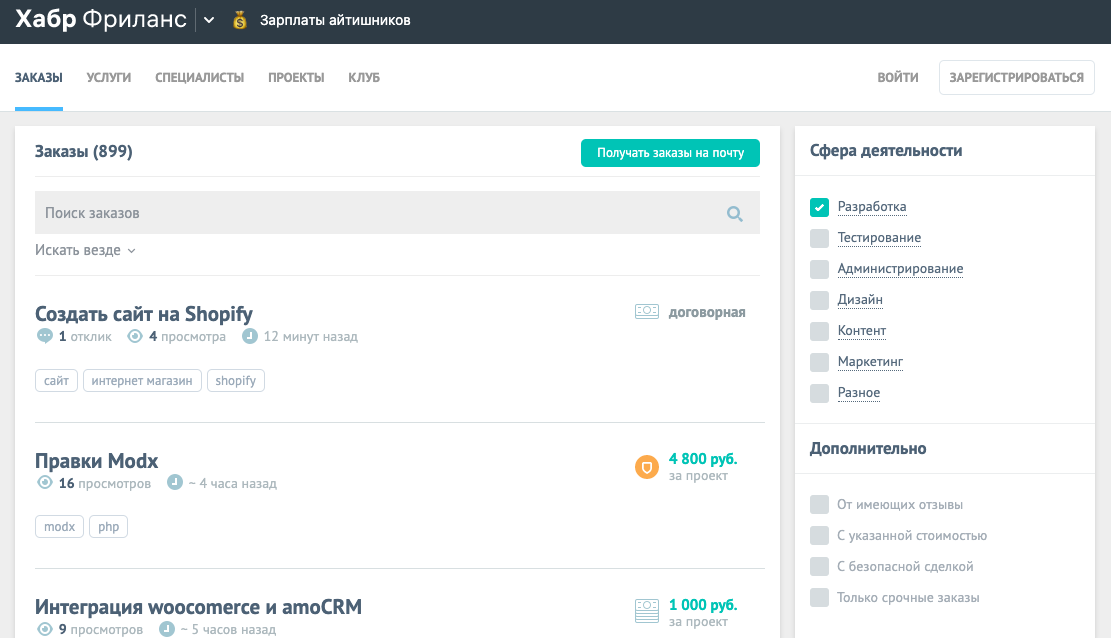Switch to the Заказы tab

[x=39, y=77]
